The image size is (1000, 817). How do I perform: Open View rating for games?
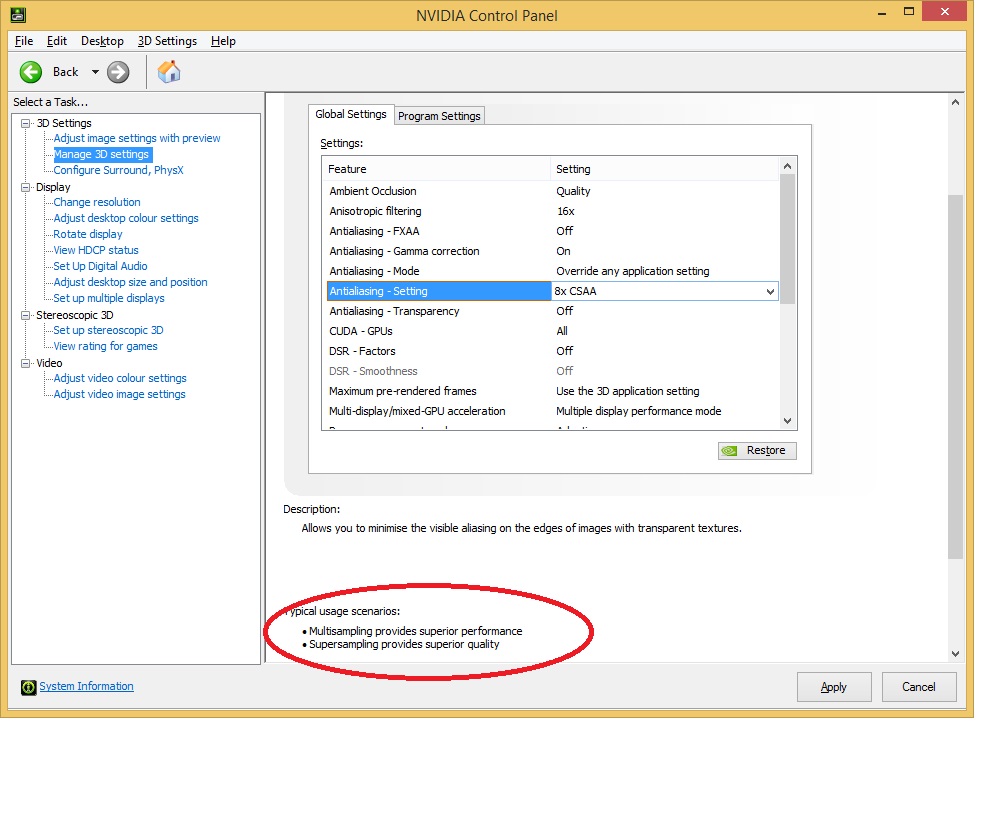click(x=106, y=346)
